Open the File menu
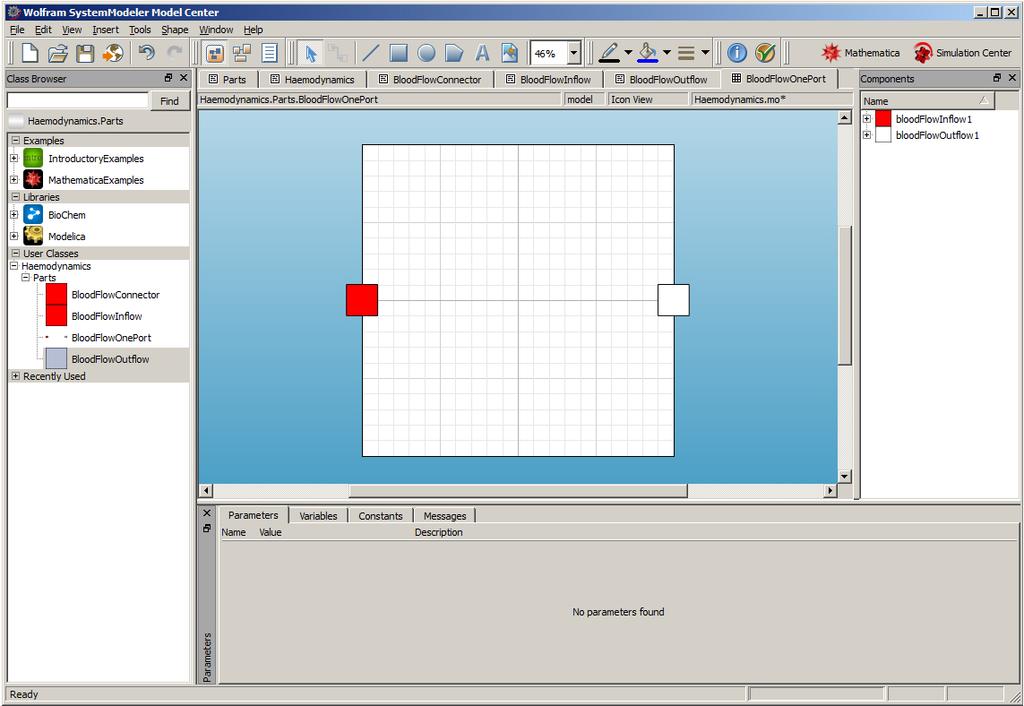Screen dimensions: 1024x706 coord(17,29)
